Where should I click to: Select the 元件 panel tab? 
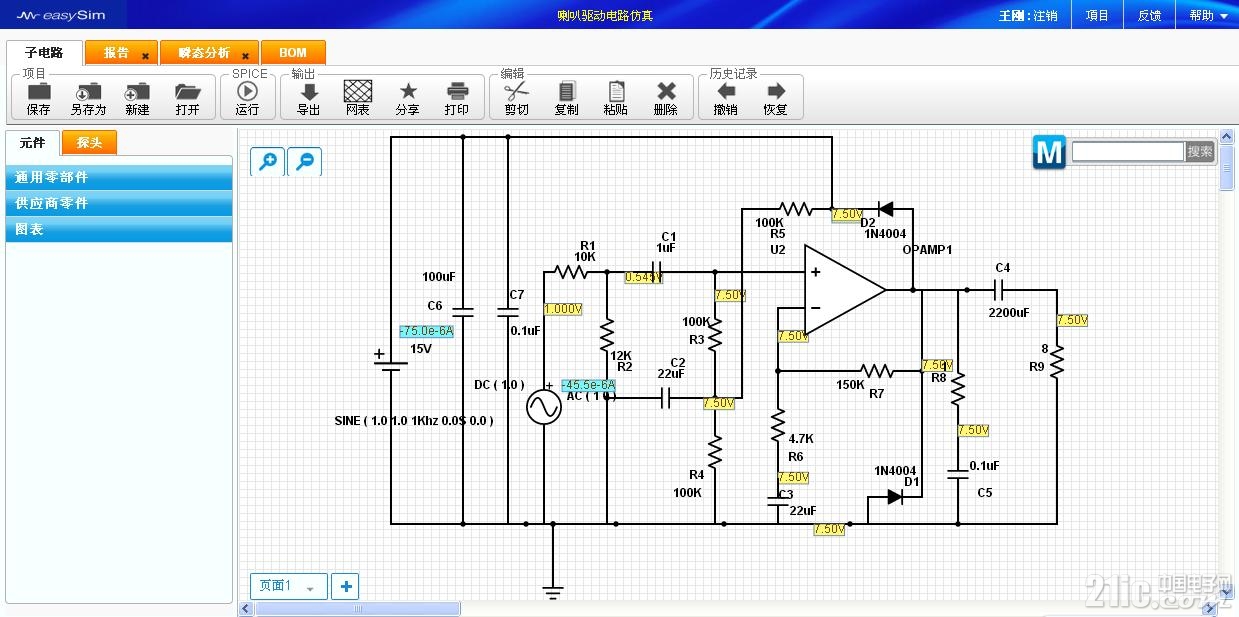tap(32, 143)
